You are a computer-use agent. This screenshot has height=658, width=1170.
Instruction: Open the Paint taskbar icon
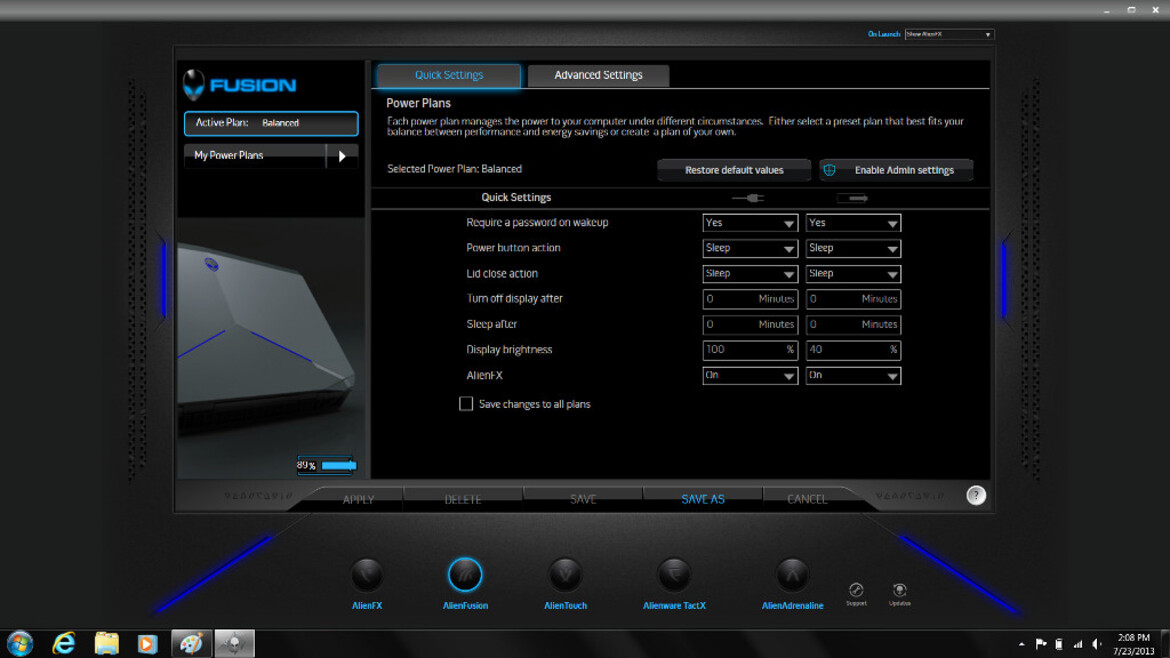(191, 643)
